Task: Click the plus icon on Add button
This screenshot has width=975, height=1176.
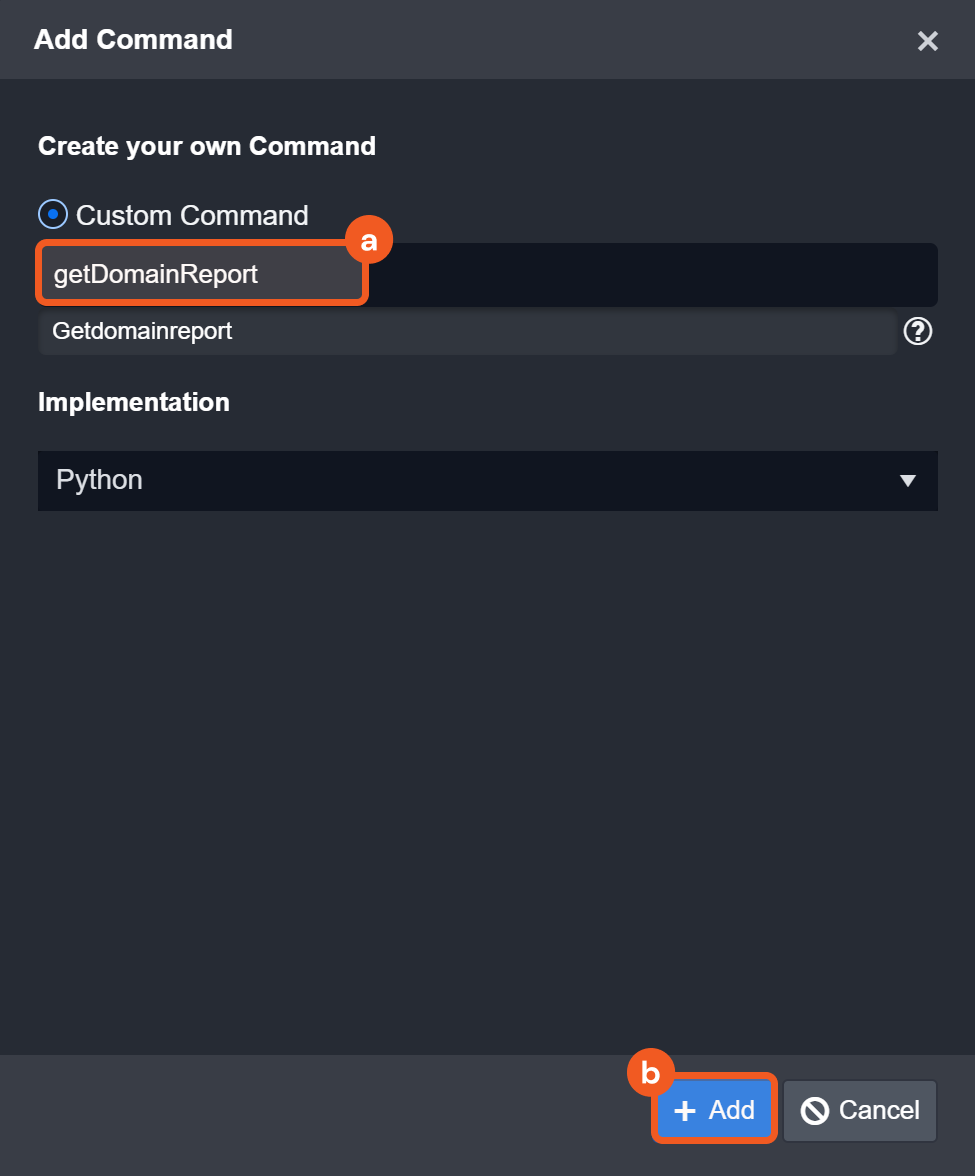Action: tap(685, 1110)
